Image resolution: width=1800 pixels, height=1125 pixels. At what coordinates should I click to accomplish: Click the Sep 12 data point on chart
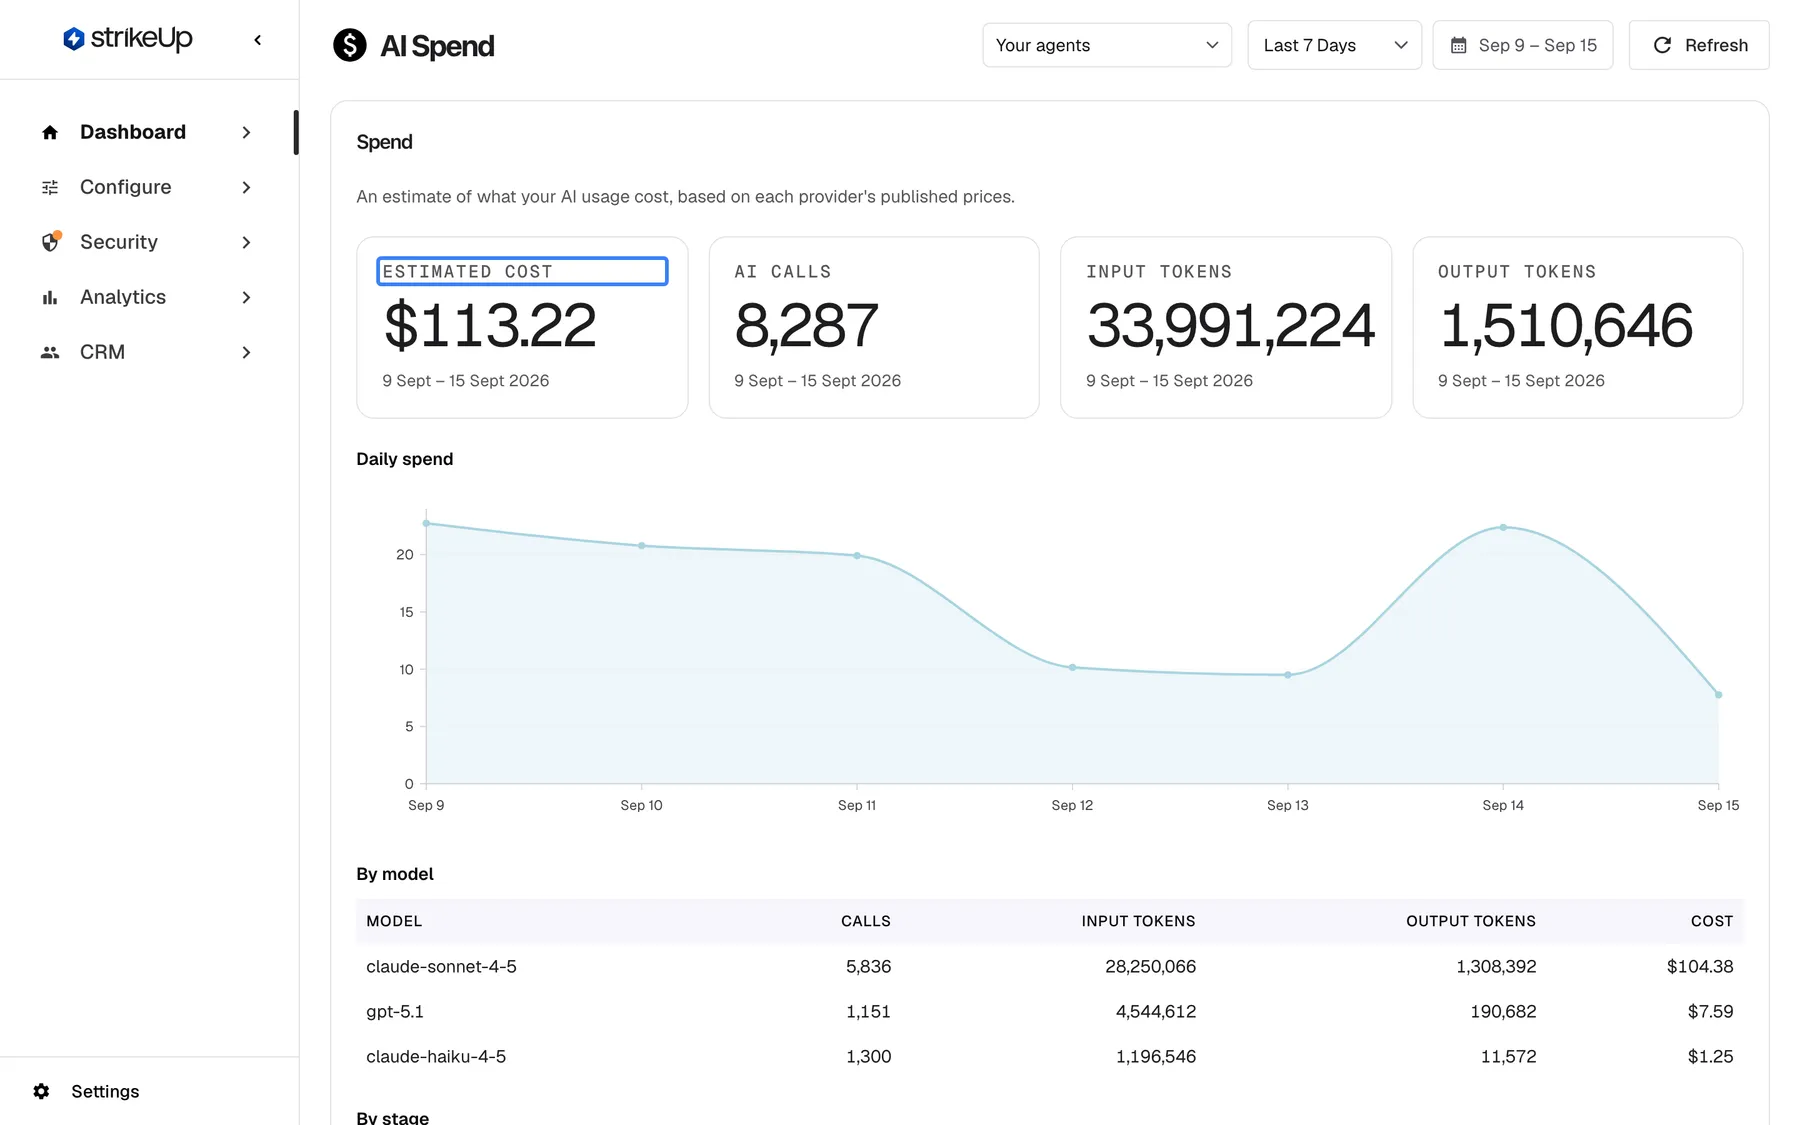click(1072, 667)
